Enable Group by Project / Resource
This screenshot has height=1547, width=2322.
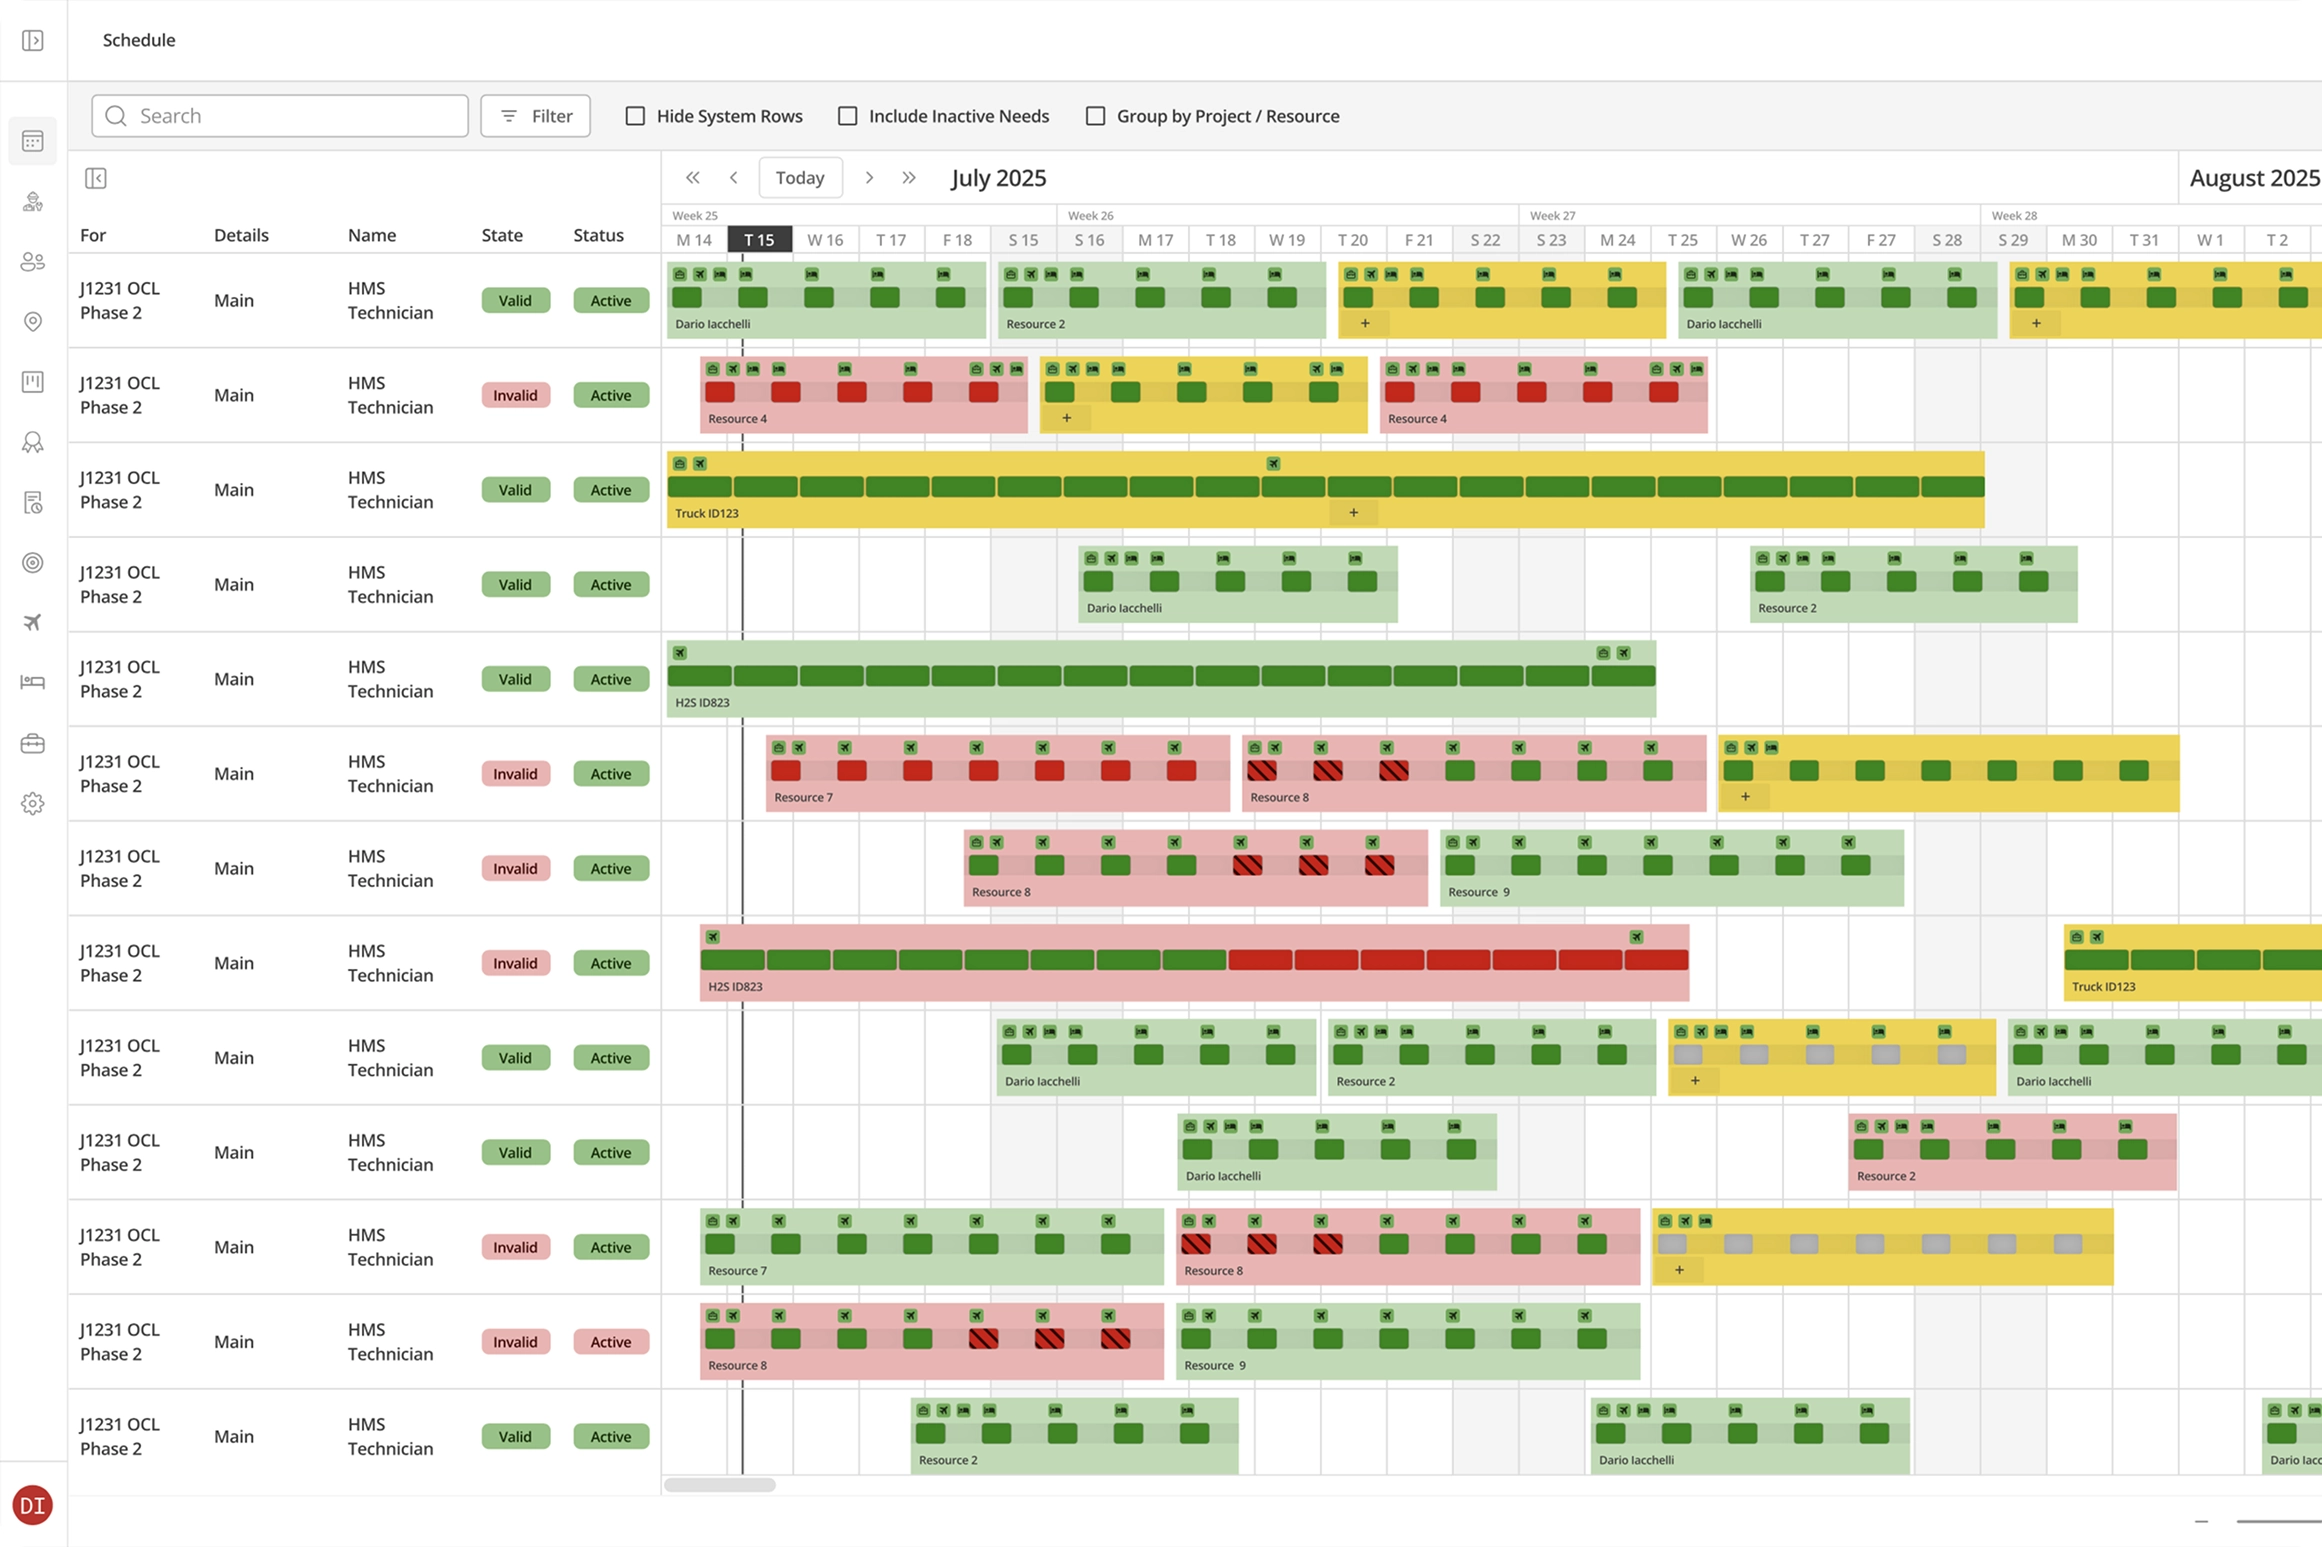(x=1096, y=116)
